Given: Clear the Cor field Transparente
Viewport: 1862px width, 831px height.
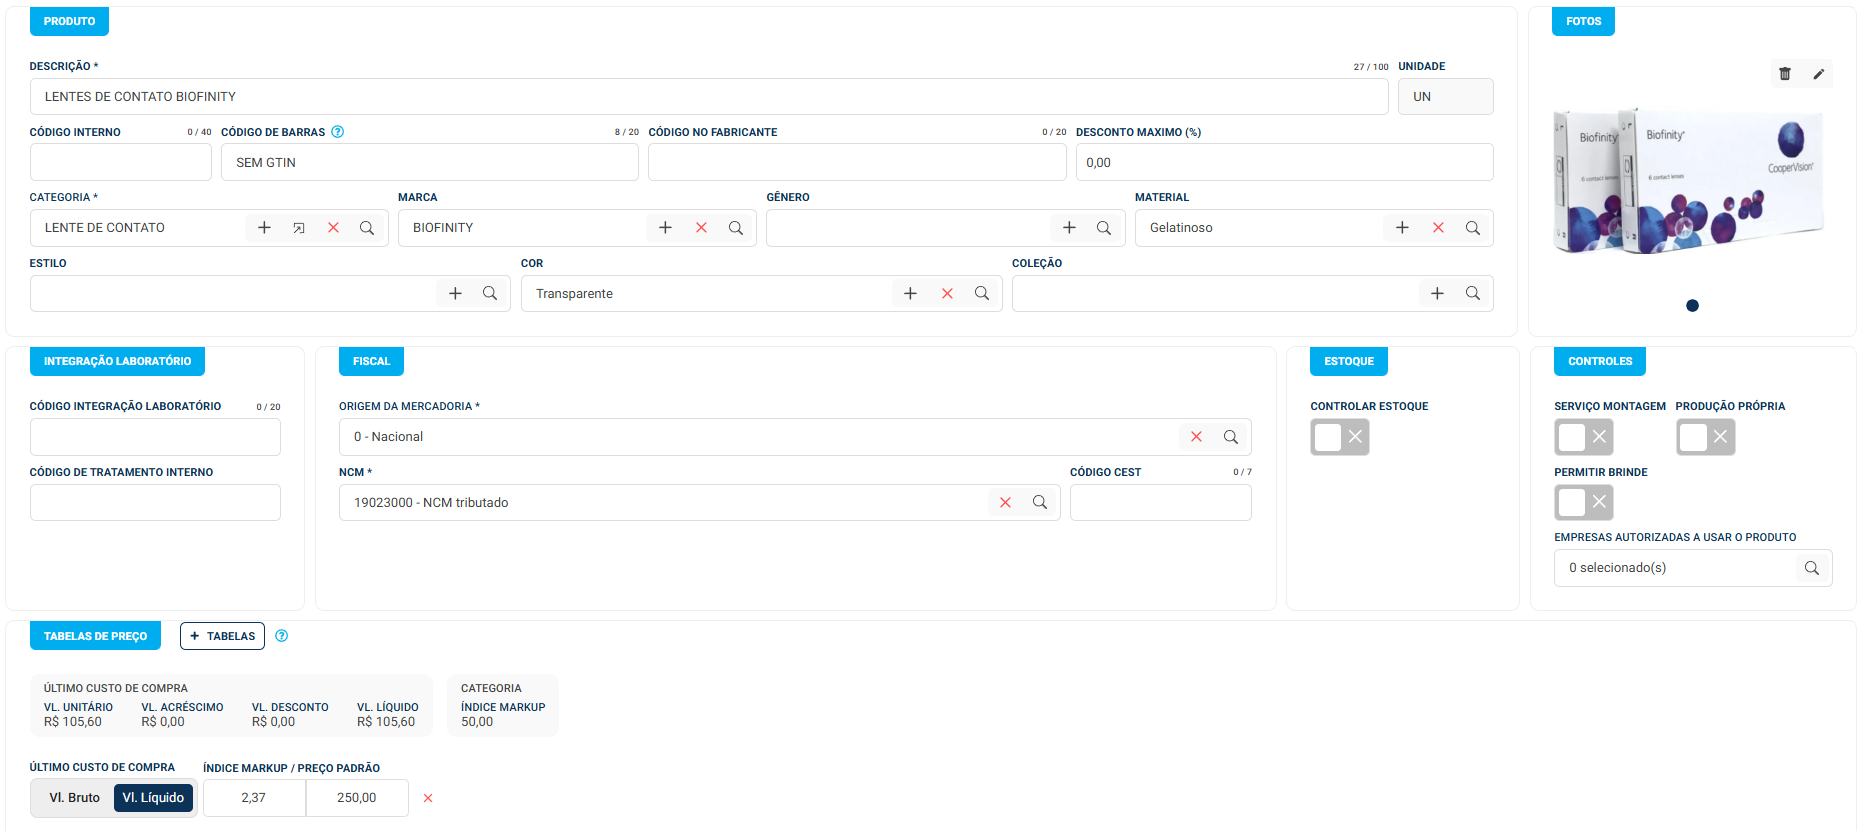Looking at the screenshot, I should (x=947, y=293).
